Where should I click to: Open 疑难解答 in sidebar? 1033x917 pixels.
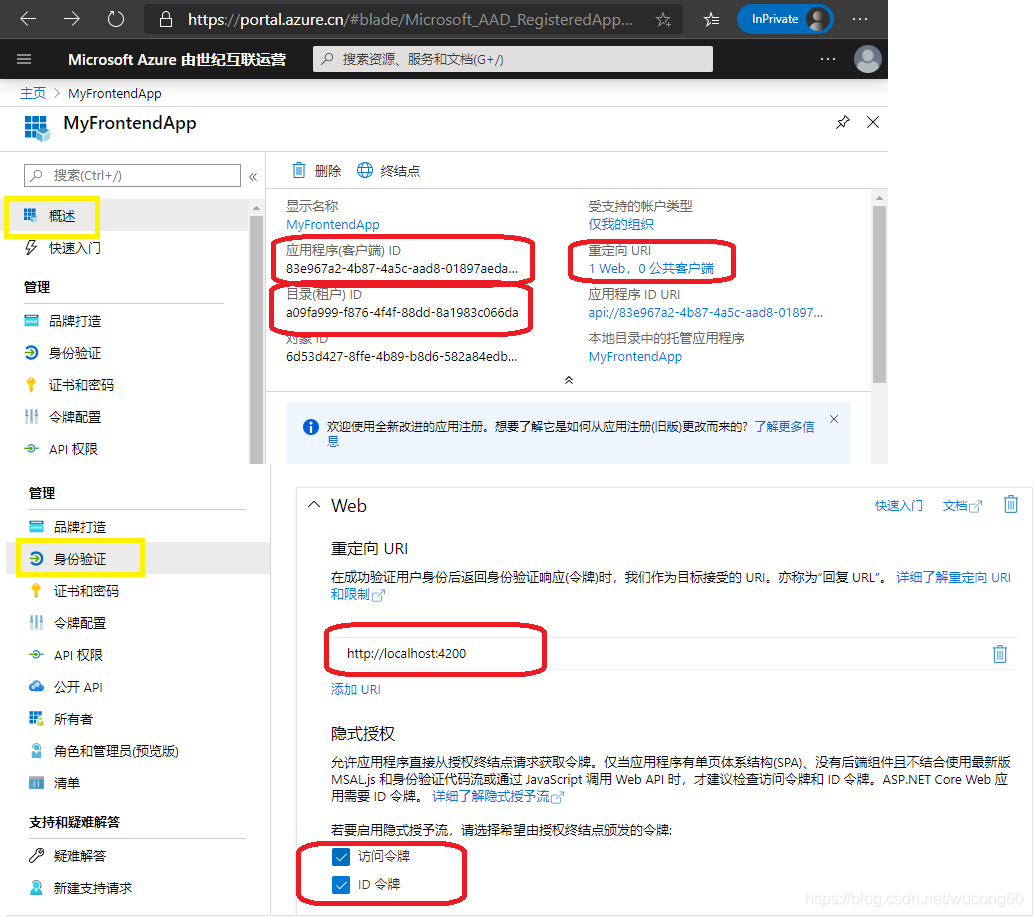68,856
